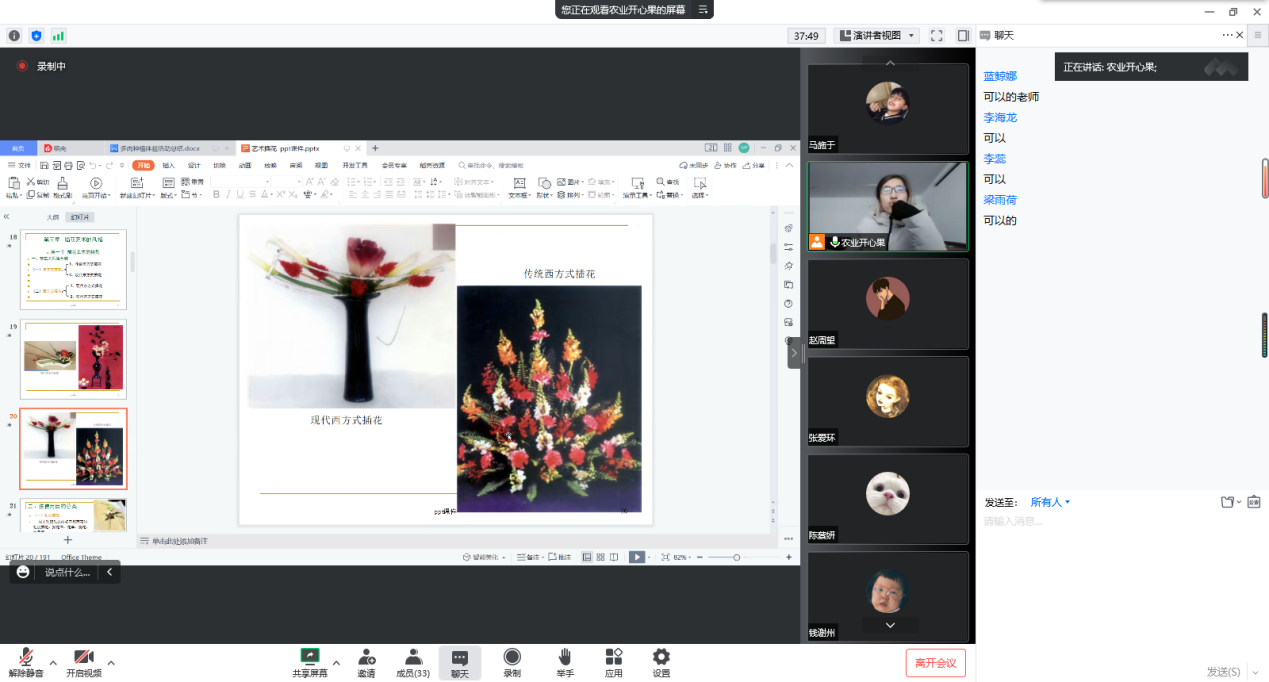Viewport: 1269px width, 682px height.
Task: Open the 成员(33) members list
Action: (412, 658)
